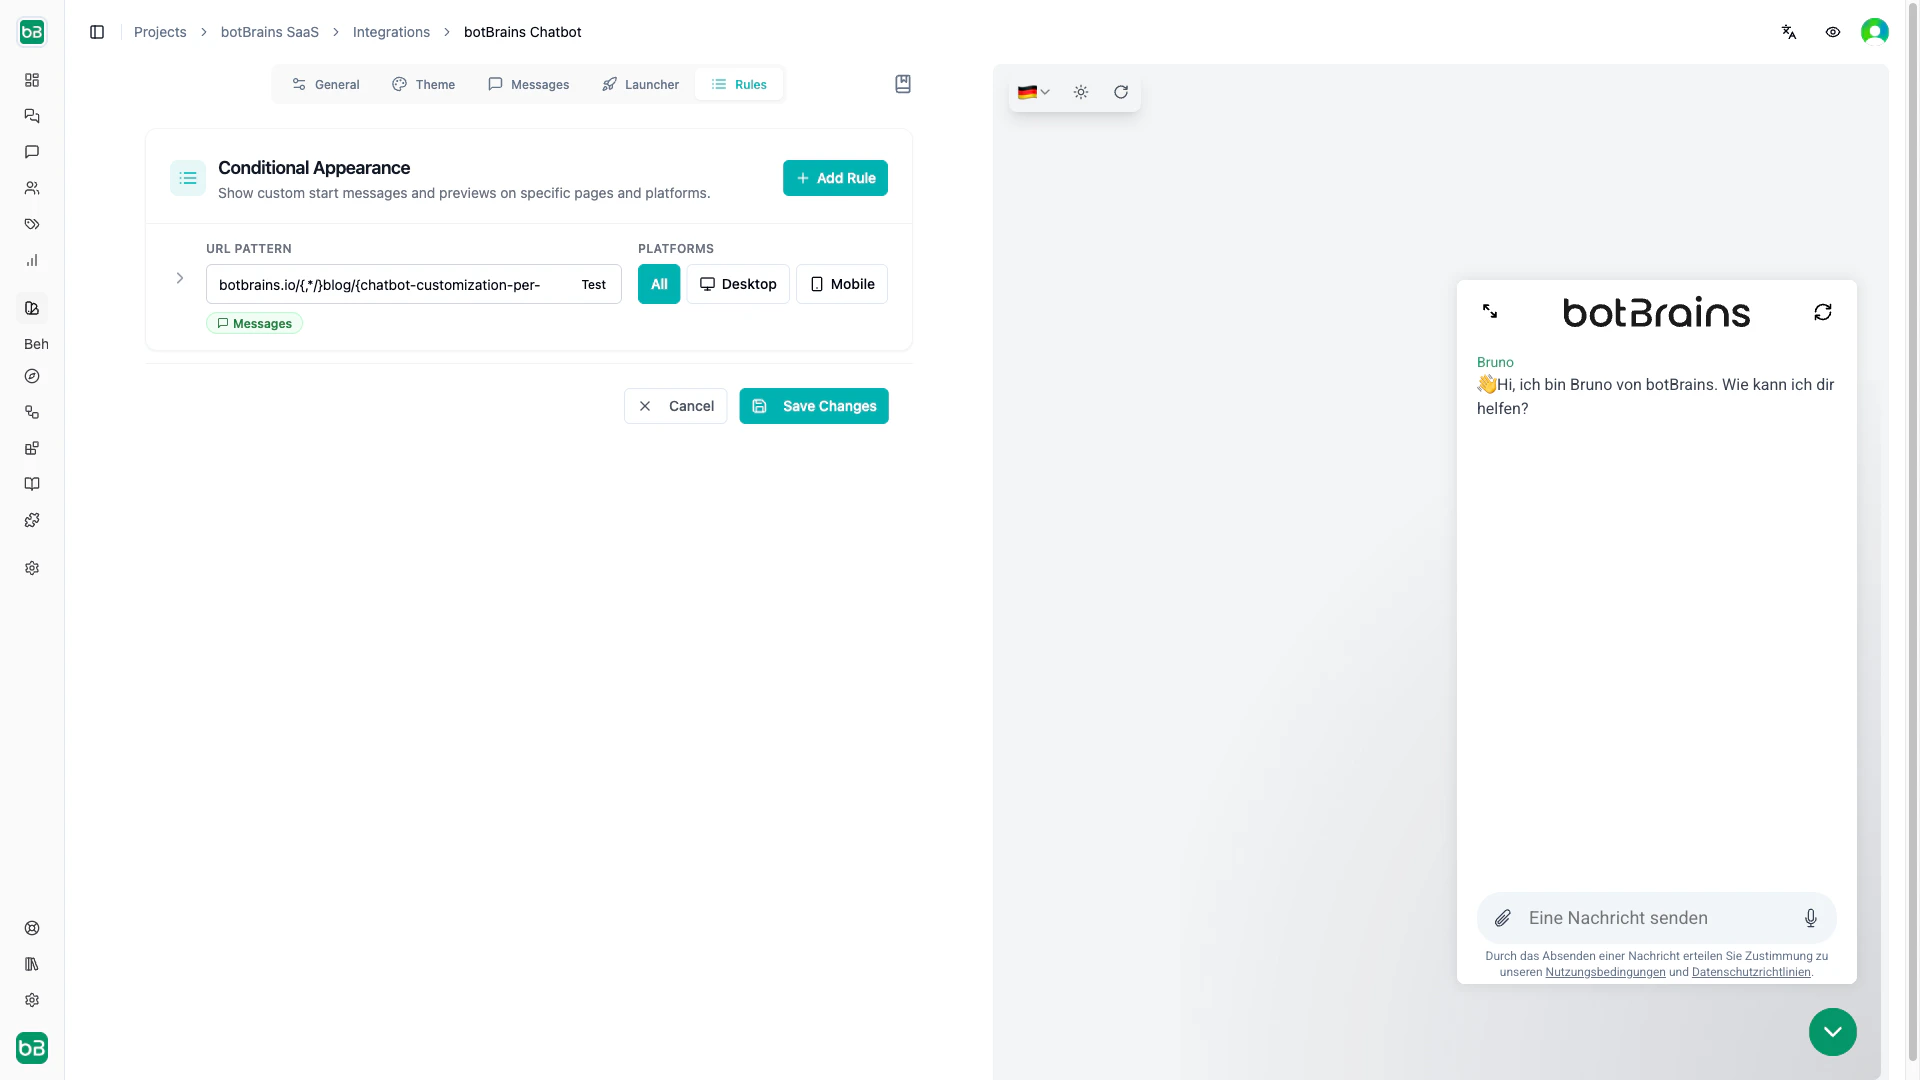Viewport: 1920px width, 1080px height.
Task: Click Test in URL pattern field
Action: 594,285
